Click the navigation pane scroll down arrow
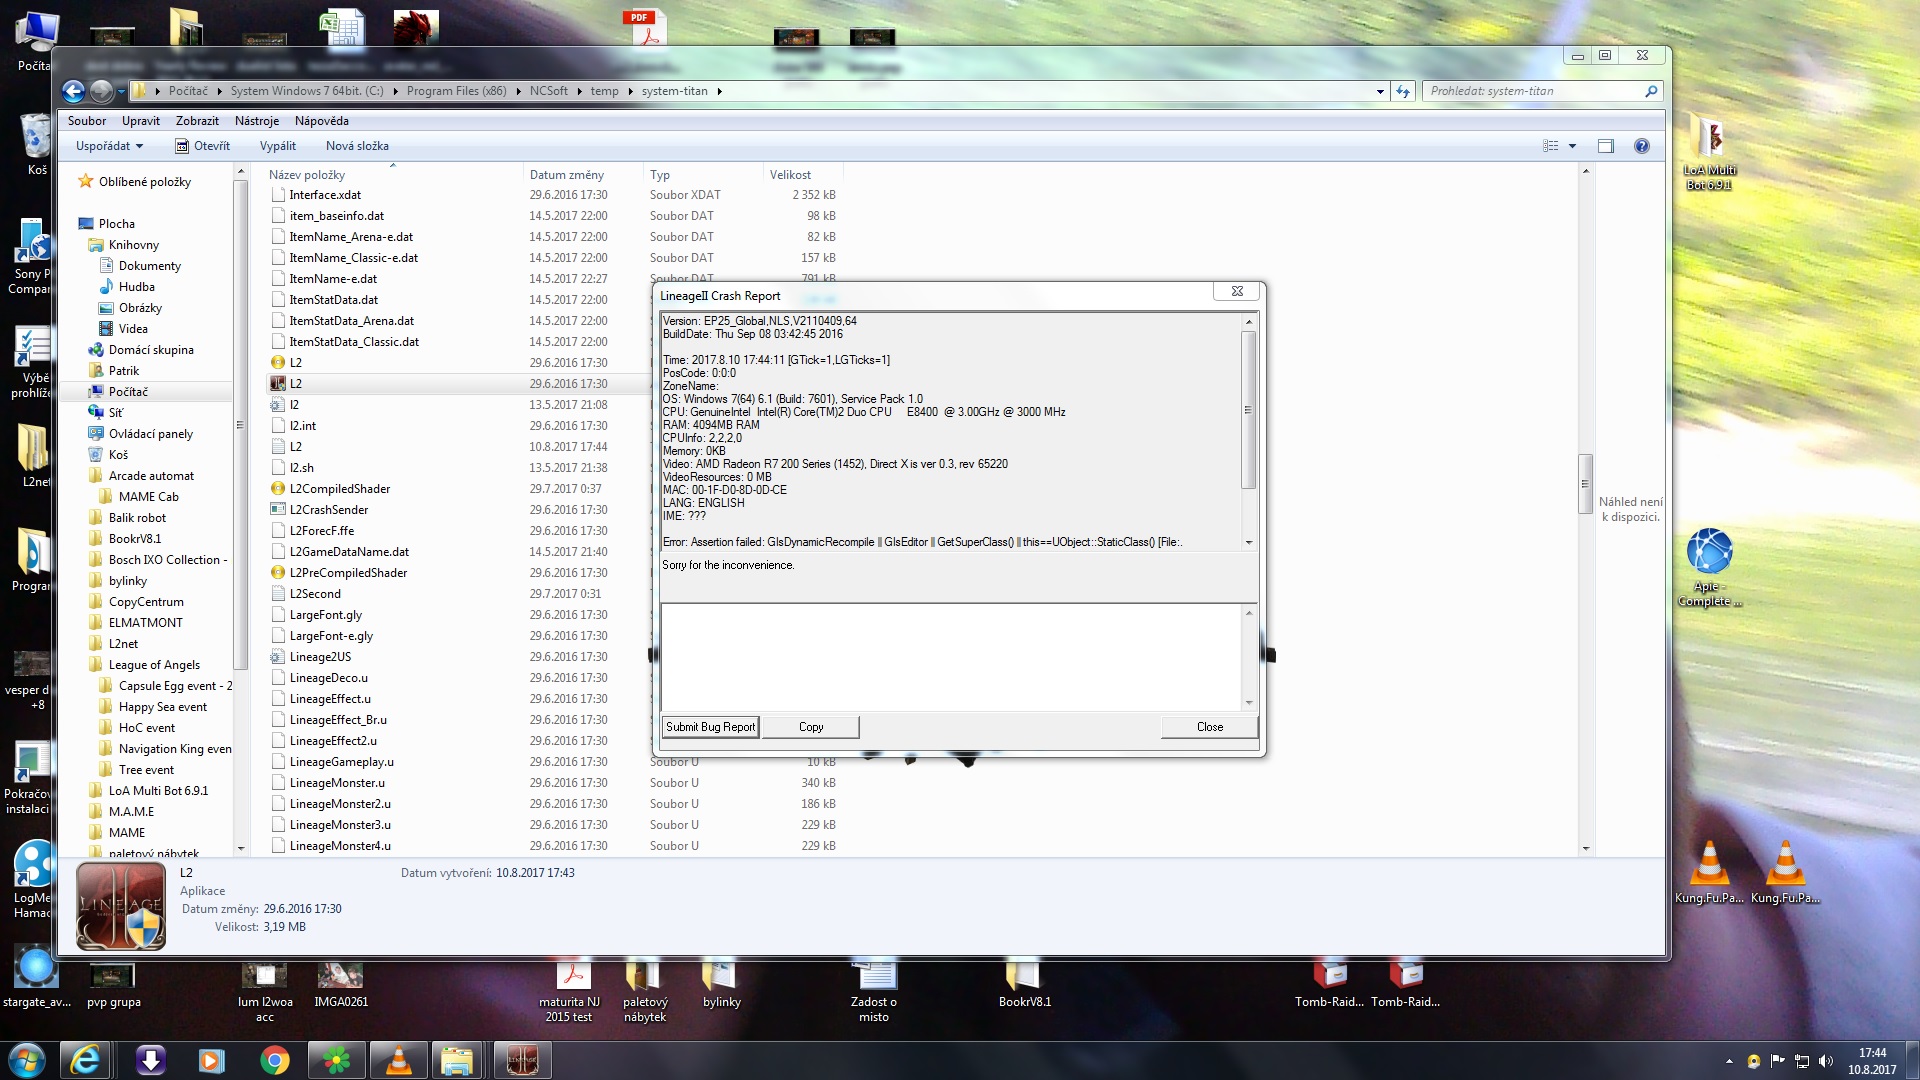The image size is (1920, 1080). 240,849
